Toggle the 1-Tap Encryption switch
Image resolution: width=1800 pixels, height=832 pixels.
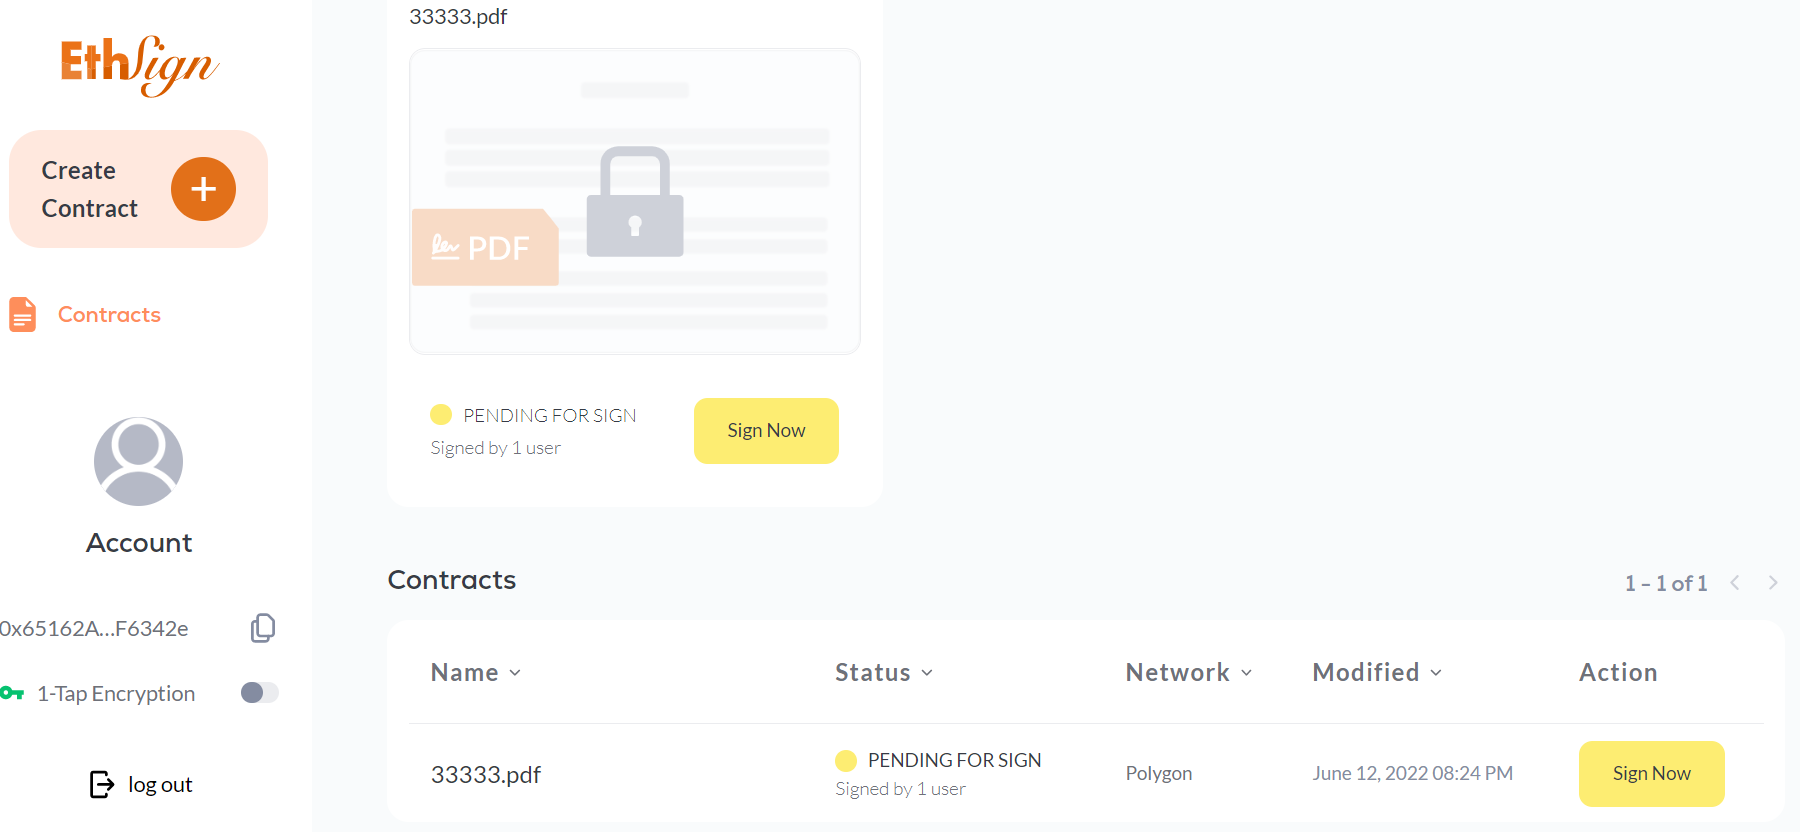tap(260, 692)
